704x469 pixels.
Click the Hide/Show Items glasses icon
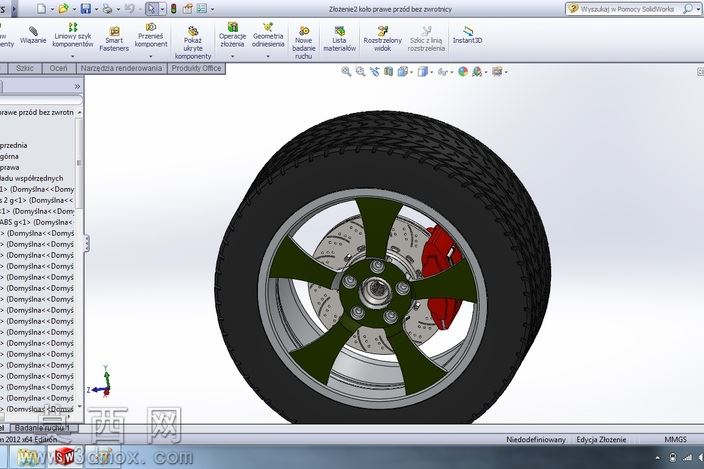[x=442, y=71]
